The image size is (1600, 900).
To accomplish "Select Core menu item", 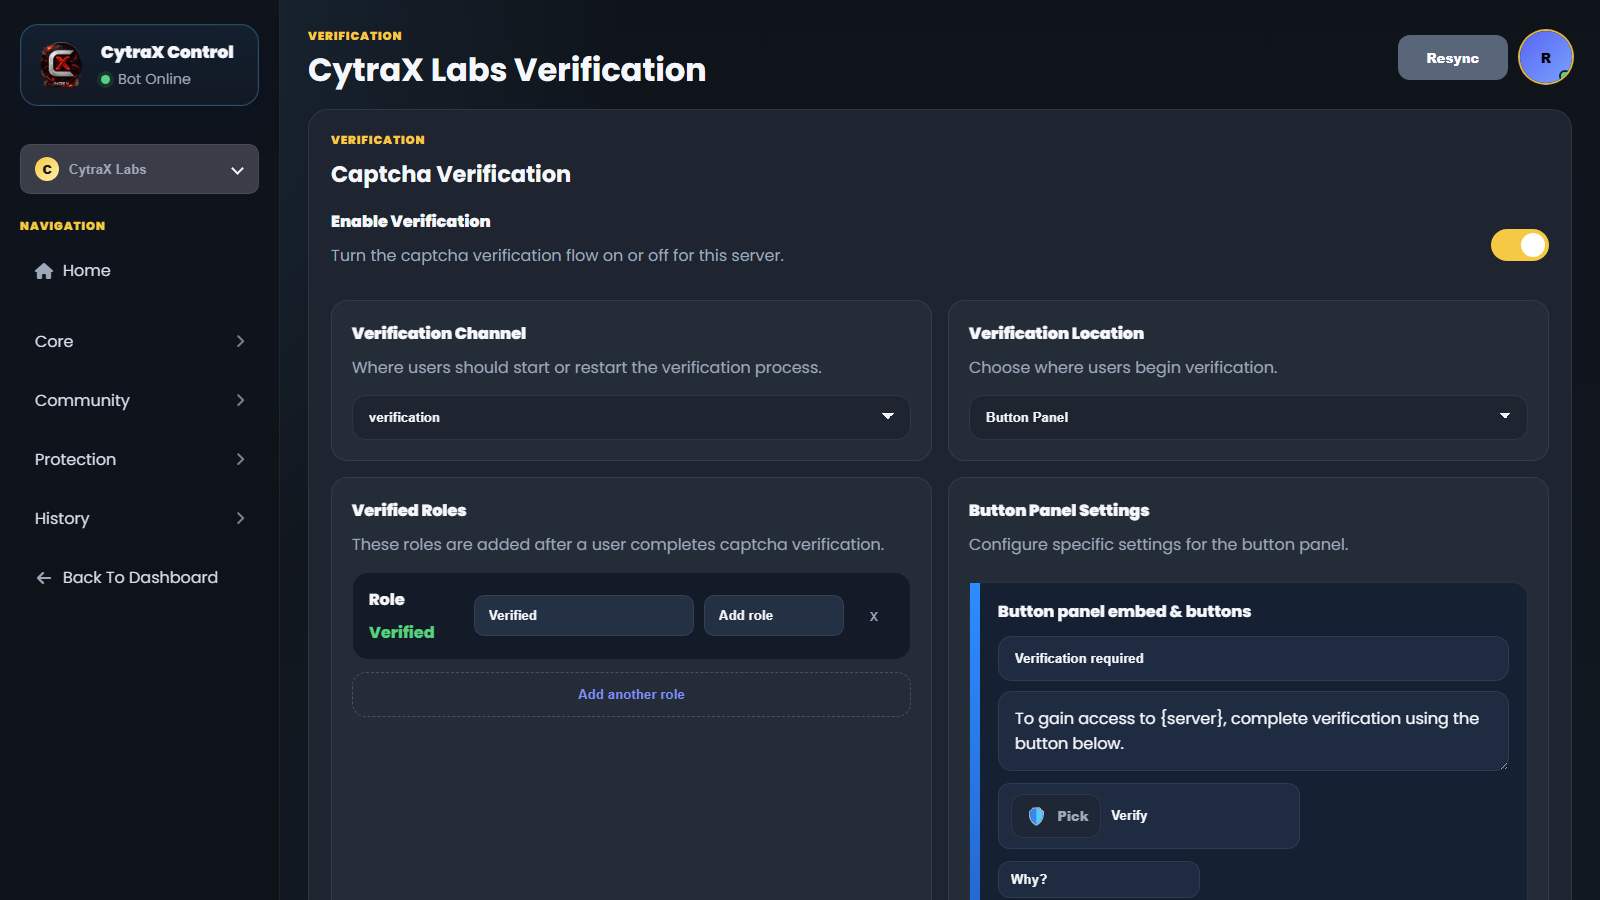I will point(139,342).
